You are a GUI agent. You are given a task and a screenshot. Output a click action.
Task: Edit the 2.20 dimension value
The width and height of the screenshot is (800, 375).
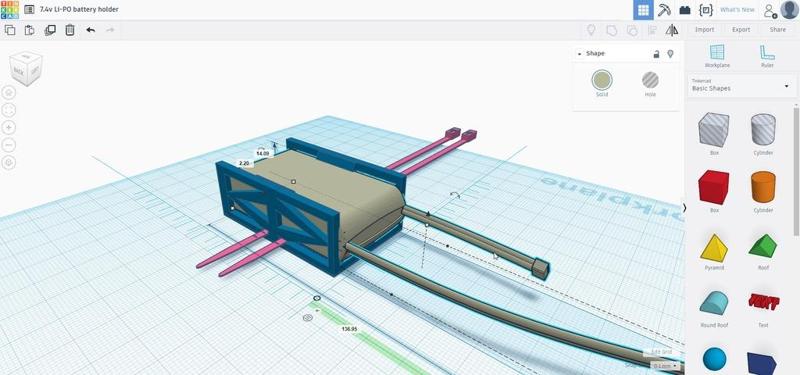[x=244, y=163]
